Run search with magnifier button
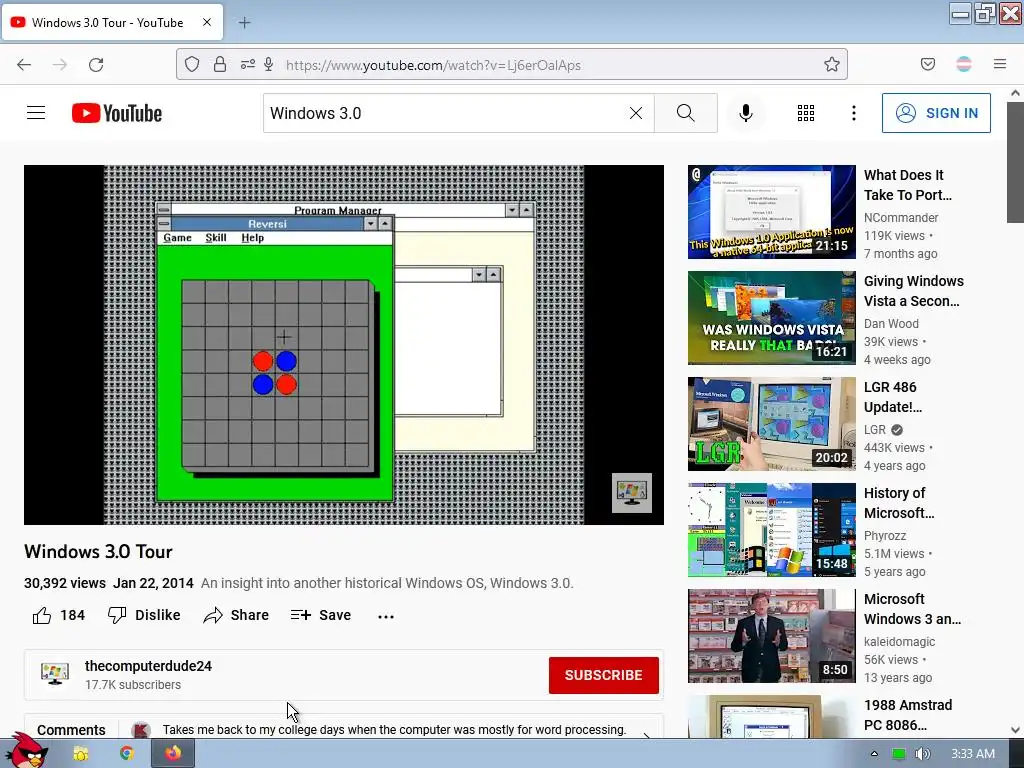 (686, 113)
